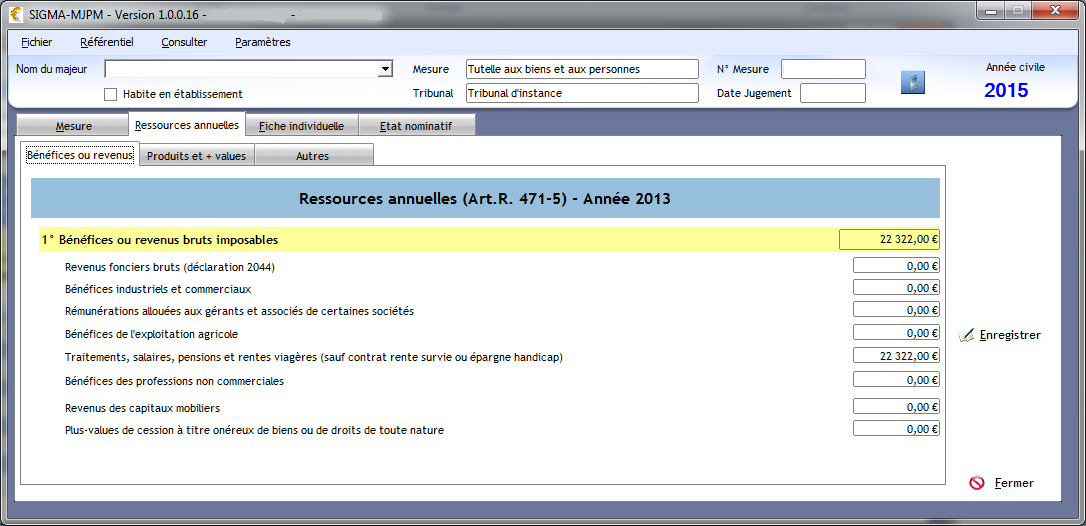This screenshot has width=1086, height=526.
Task: Select the Revenus des capitaux mobiliers amount
Action: pos(896,407)
